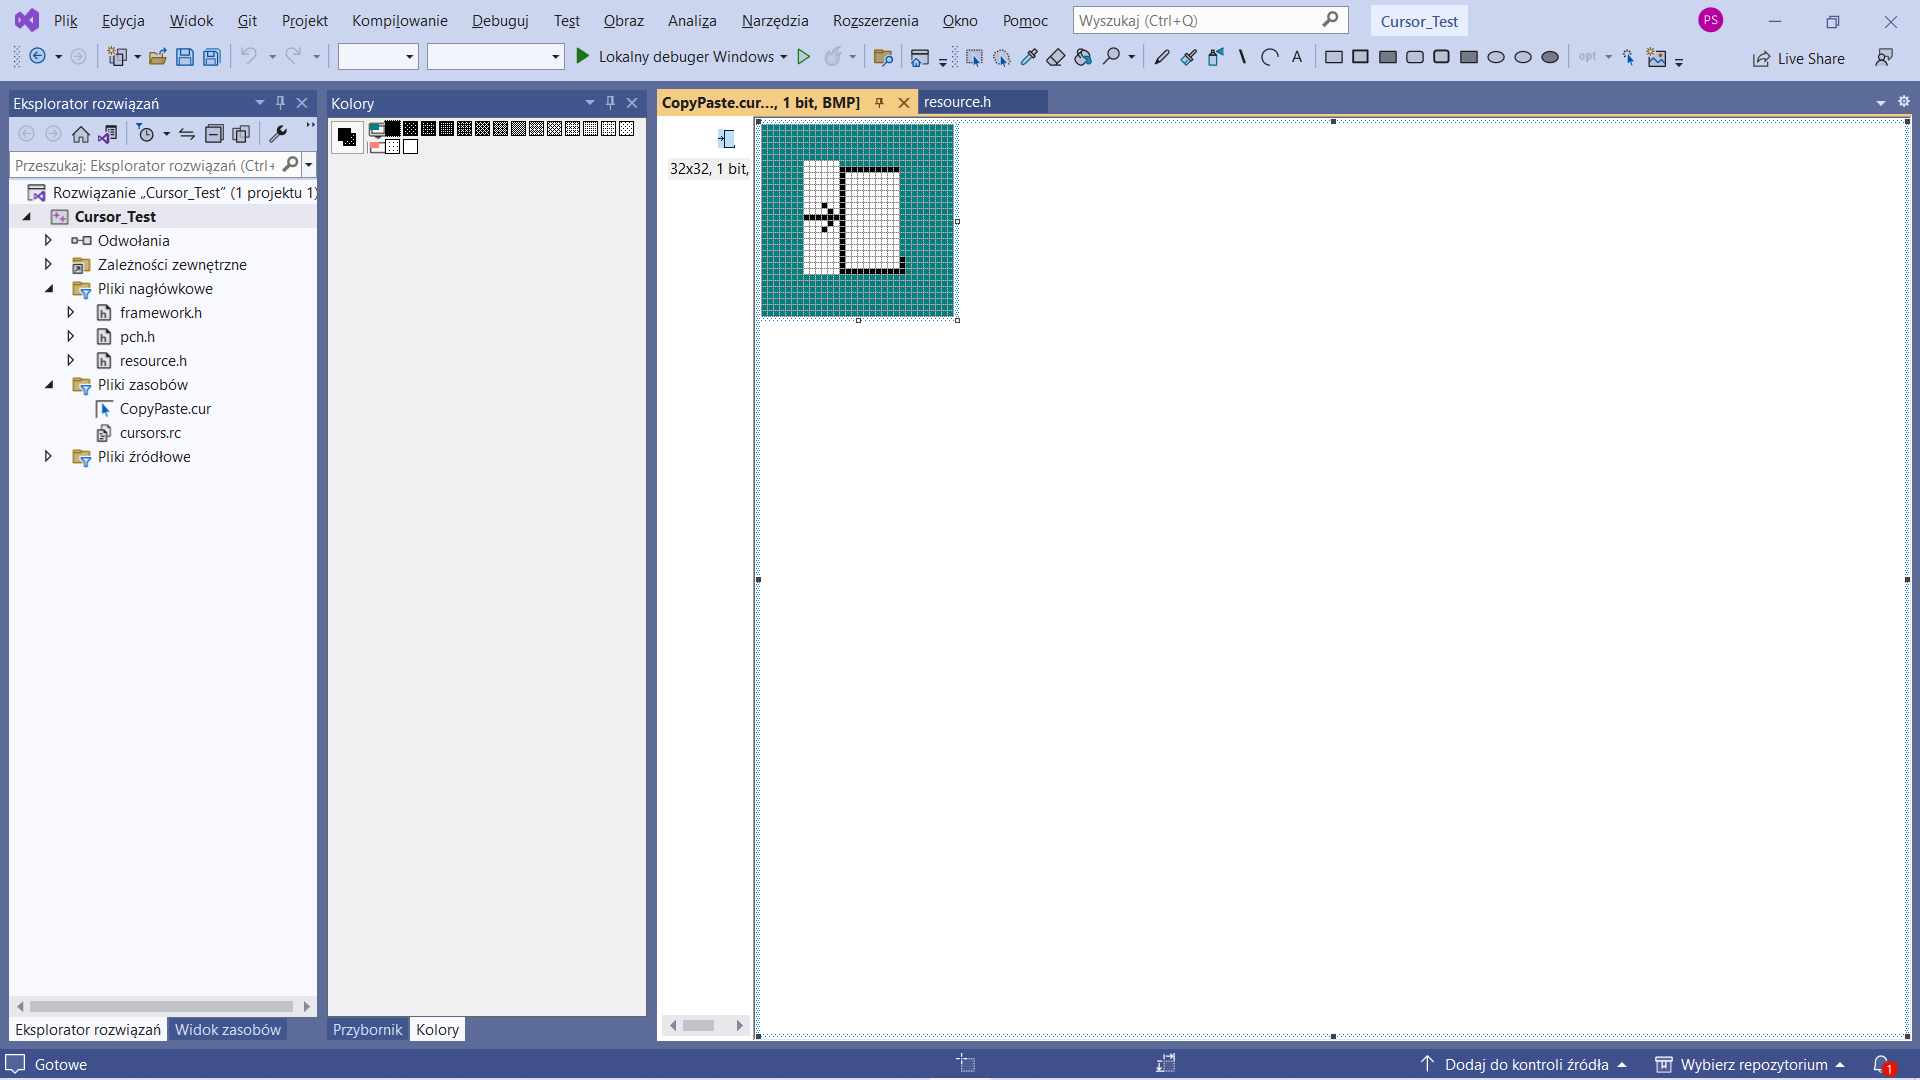The height and width of the screenshot is (1080, 1920).
Task: Select the outlined Rectangle shape tool
Action: (x=1334, y=57)
